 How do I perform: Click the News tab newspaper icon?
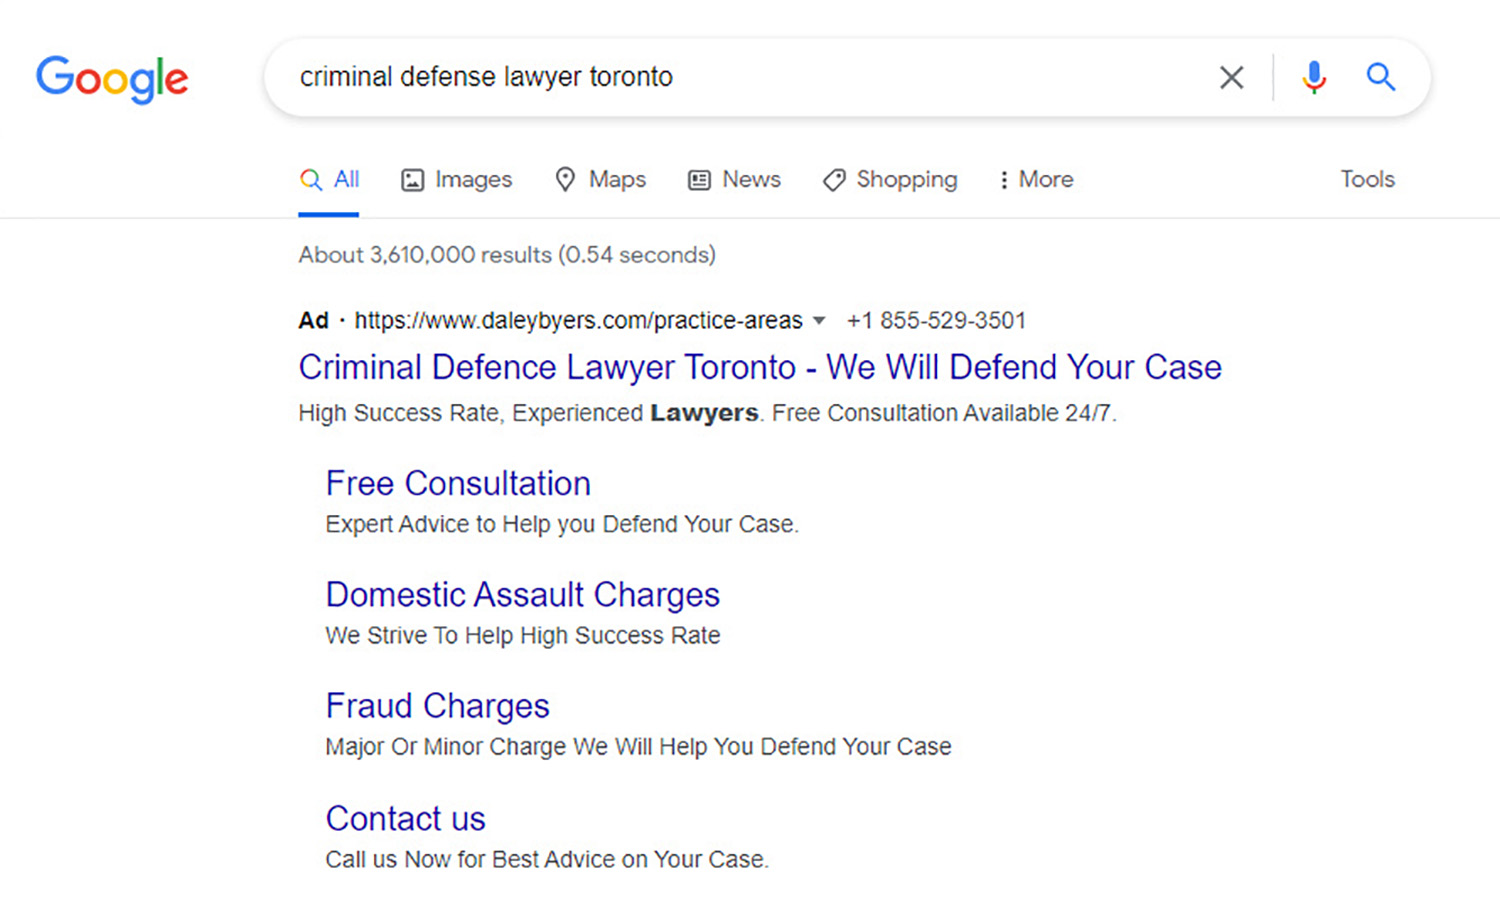(x=699, y=180)
